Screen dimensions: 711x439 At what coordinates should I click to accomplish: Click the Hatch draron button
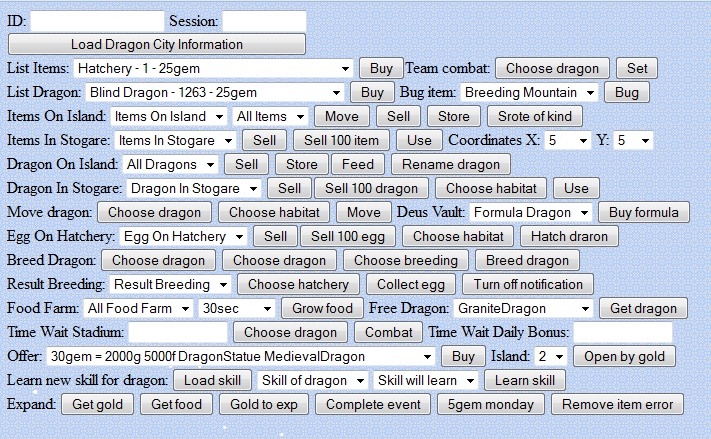pos(569,237)
